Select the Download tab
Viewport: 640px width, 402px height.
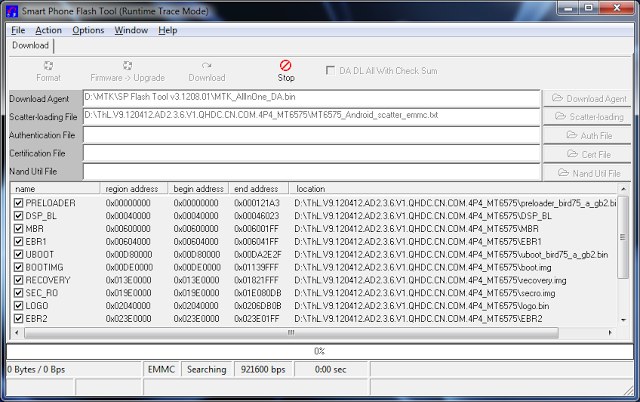pos(30,45)
